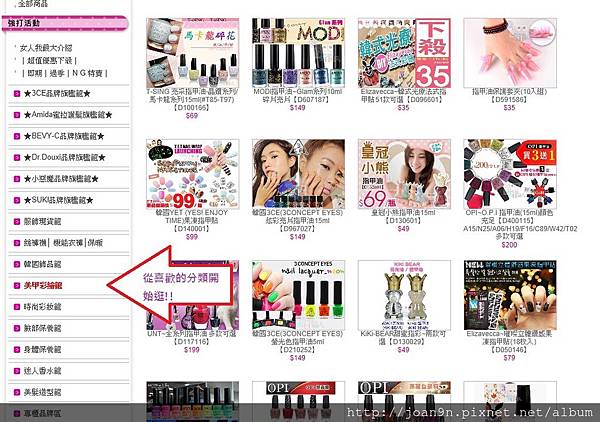Click the $79 price under Elizavecca D050146
Viewport: 600px width, 422px height.
509,358
